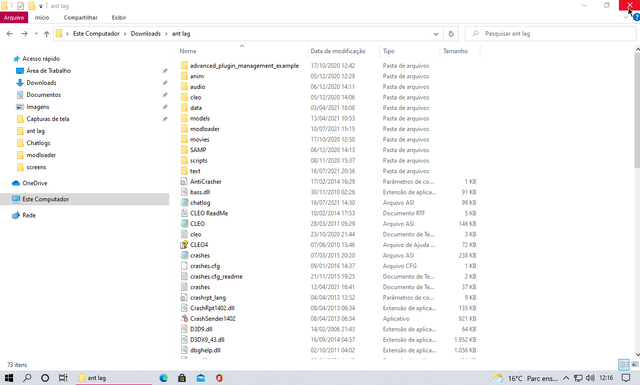Image resolution: width=640 pixels, height=385 pixels.
Task: Open the Windows Start menu
Action: tap(9, 378)
